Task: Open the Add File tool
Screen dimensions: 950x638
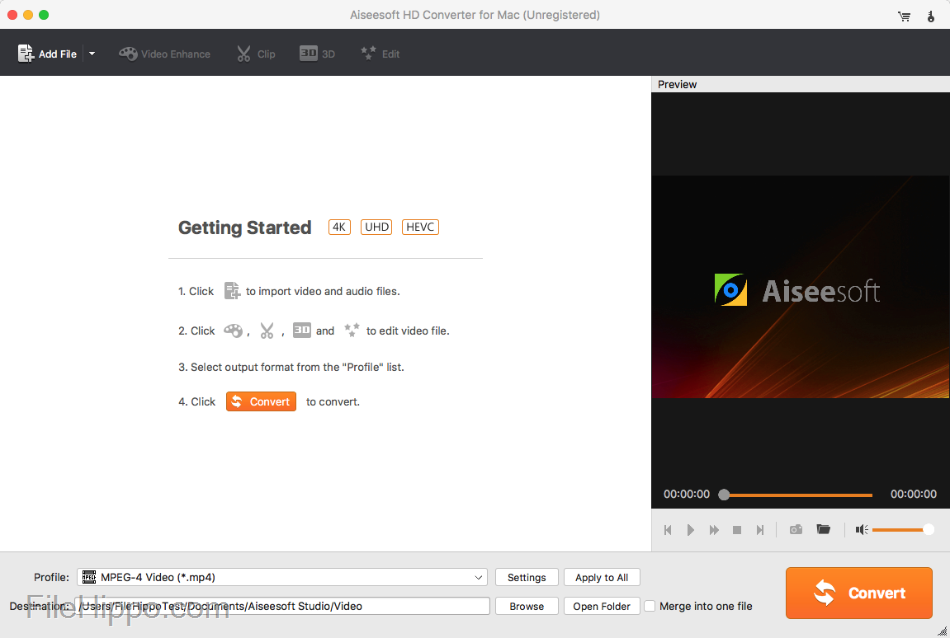Action: pos(48,53)
